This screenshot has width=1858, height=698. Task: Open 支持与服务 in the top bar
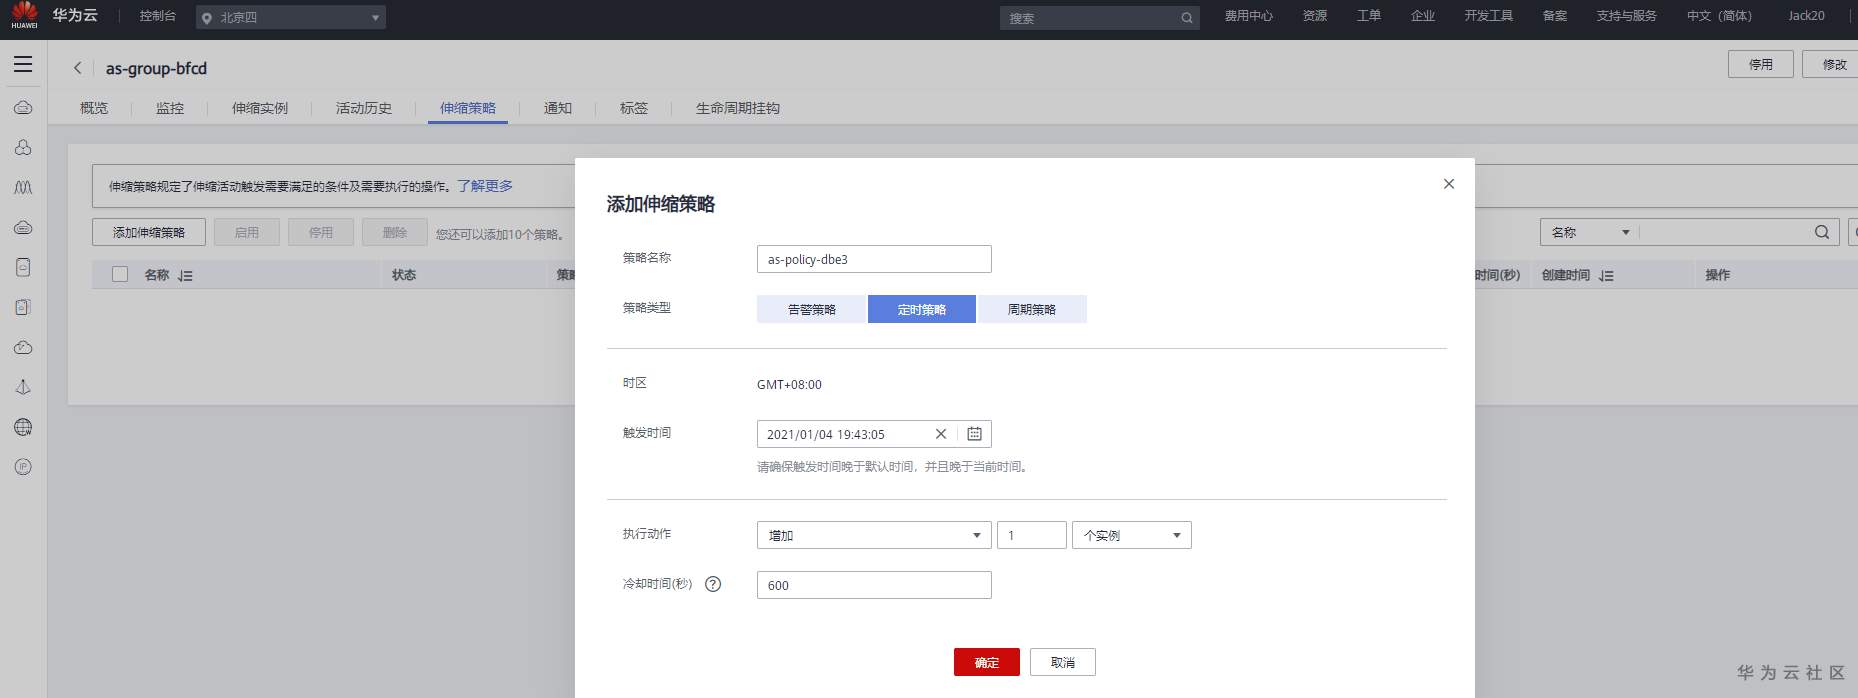[x=1627, y=16]
